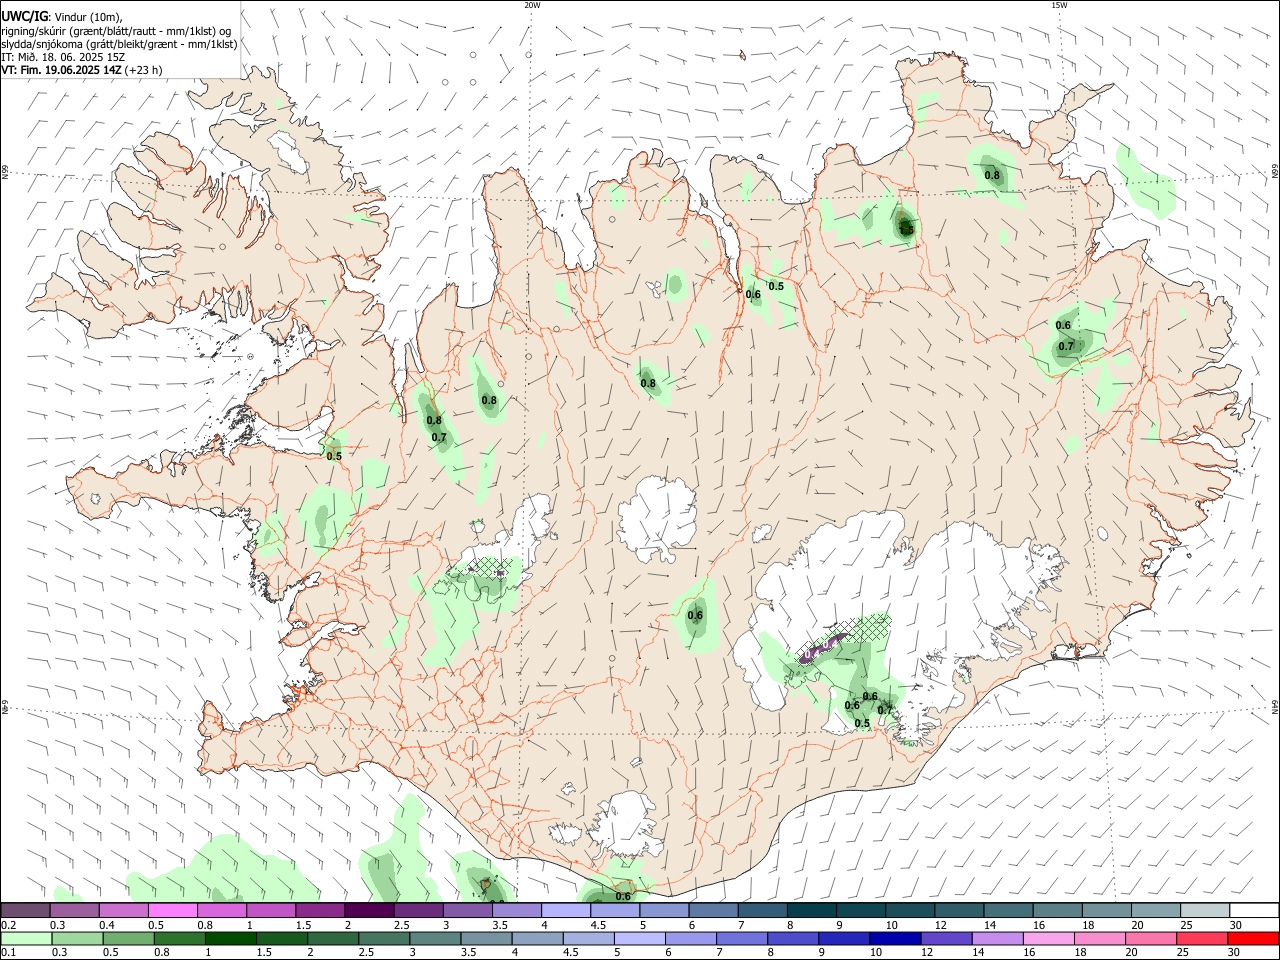Click the 20W longitude label

tap(532, 5)
